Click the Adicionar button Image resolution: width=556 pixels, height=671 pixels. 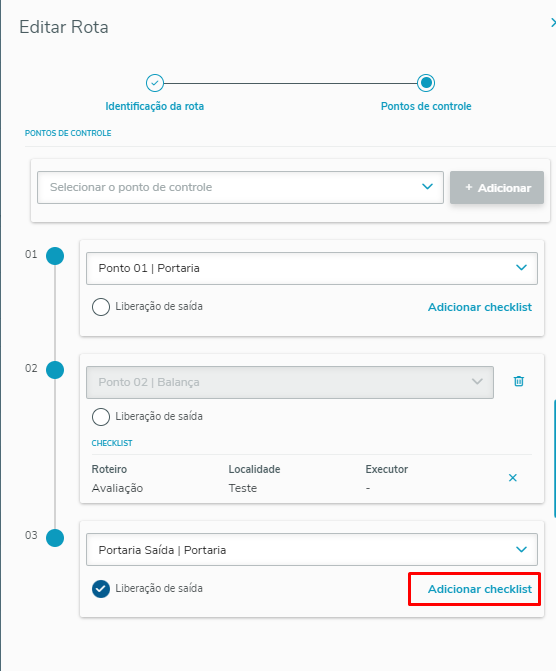coord(497,187)
